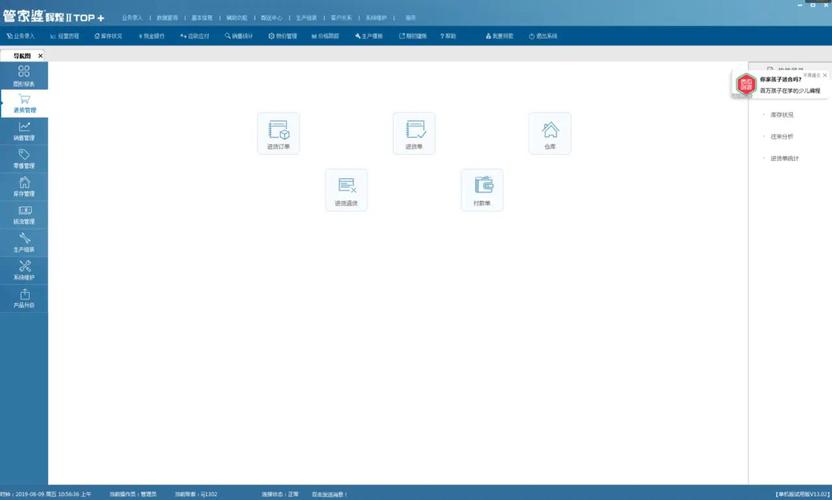The image size is (832, 500).
Task: Click 期初建账 on the toolbar
Action: (413, 36)
